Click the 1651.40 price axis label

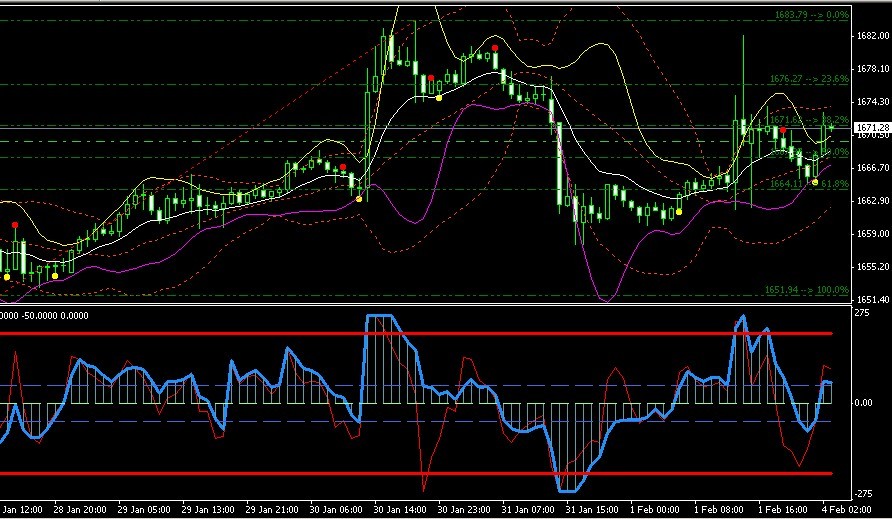(873, 299)
